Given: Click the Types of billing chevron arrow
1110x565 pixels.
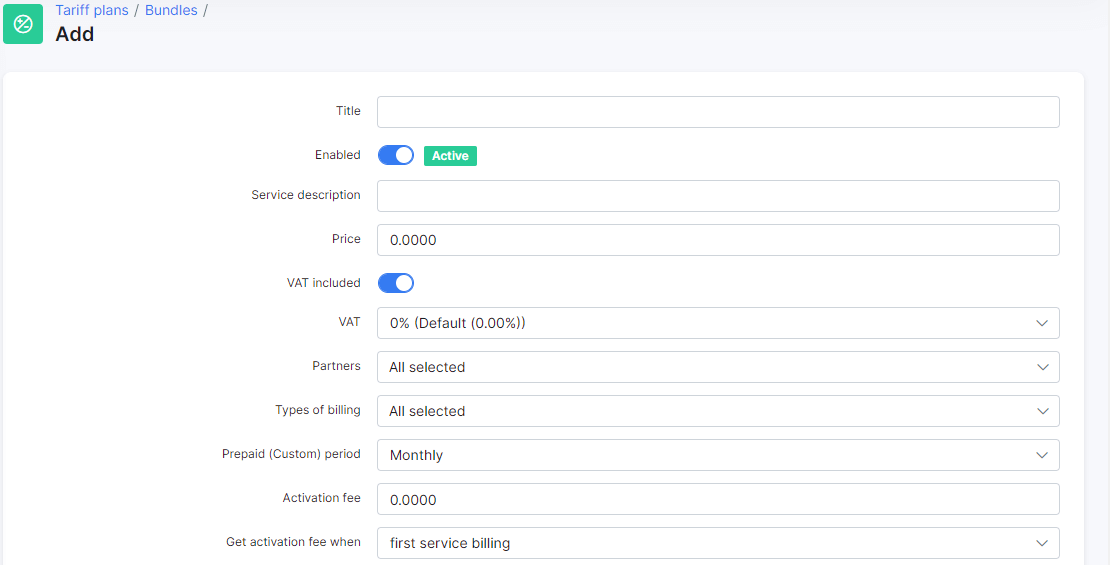Looking at the screenshot, I should 1042,411.
